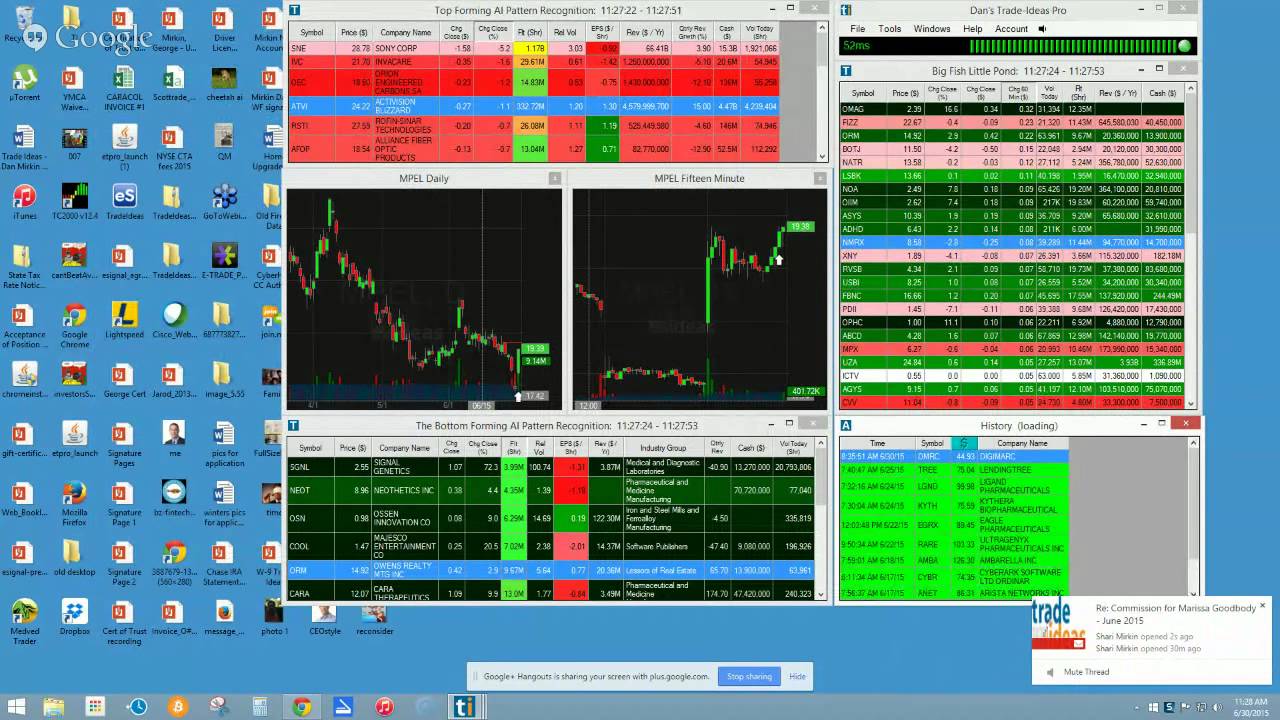
Task: Open the Calculator from the taskbar
Action: click(x=260, y=706)
